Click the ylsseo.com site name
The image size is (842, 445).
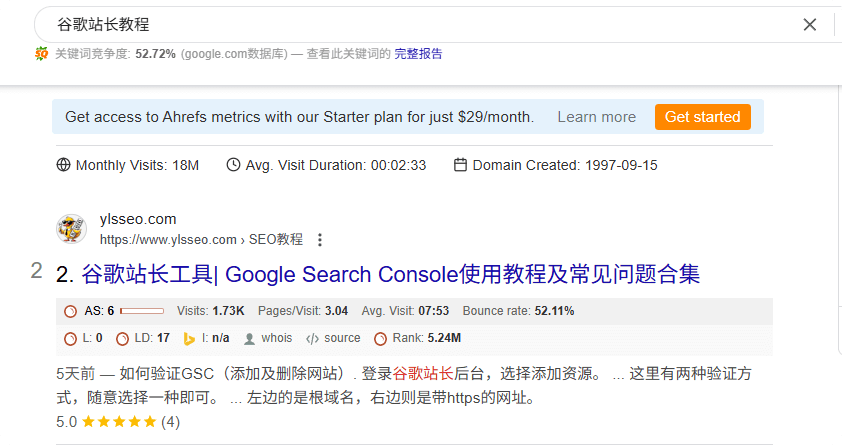pyautogui.click(x=138, y=219)
